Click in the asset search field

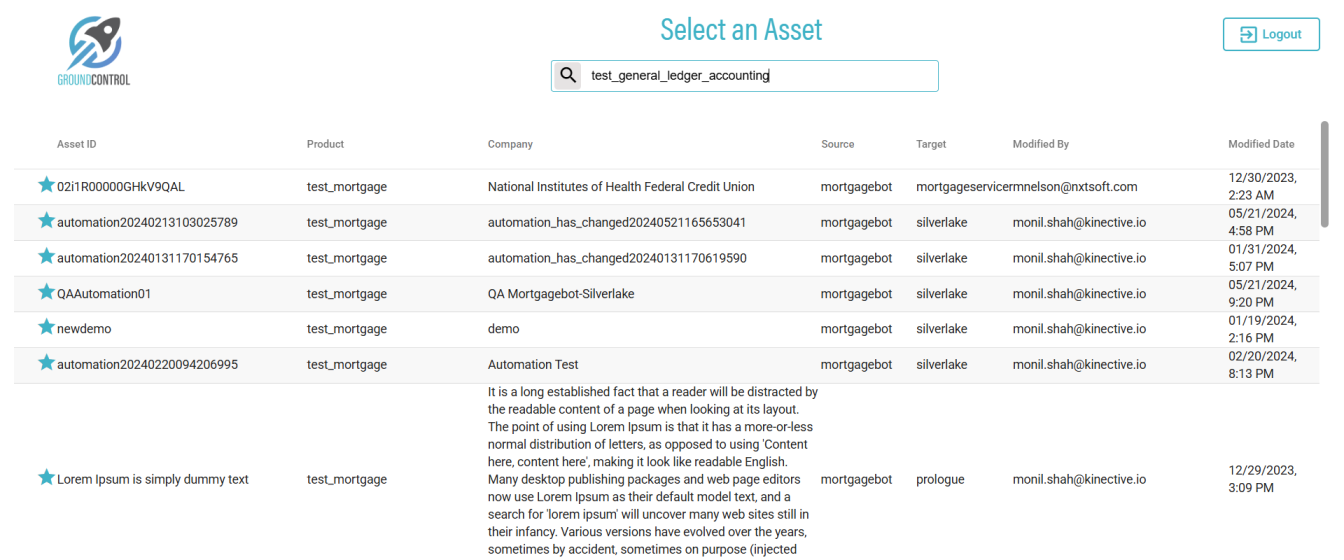pos(760,76)
